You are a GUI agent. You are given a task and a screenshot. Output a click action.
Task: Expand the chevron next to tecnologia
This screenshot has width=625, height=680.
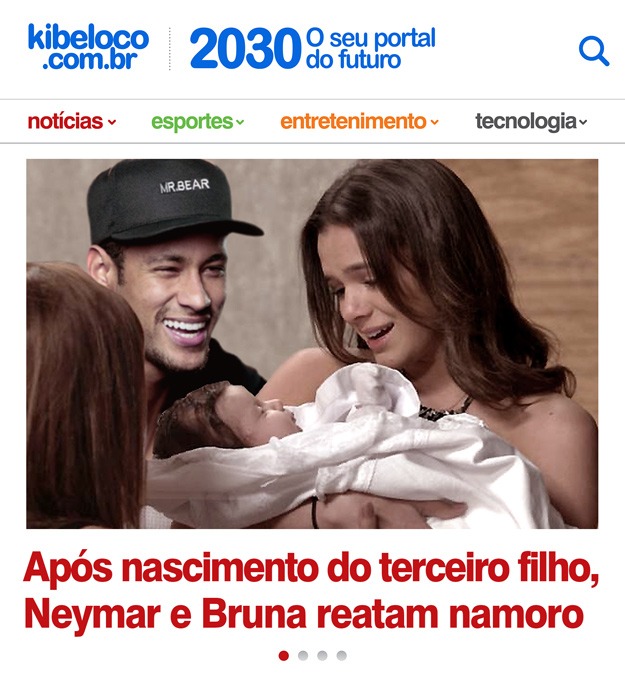coord(583,122)
